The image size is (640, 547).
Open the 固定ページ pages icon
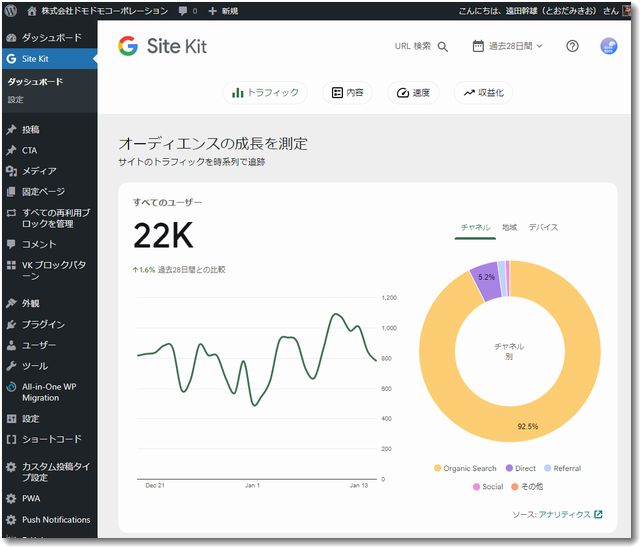[x=11, y=191]
